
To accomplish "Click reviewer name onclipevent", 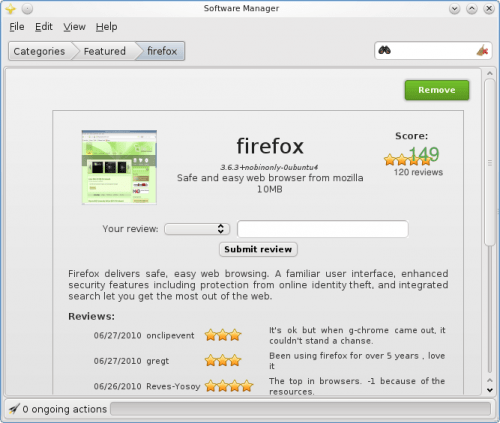I will click(x=170, y=335).
